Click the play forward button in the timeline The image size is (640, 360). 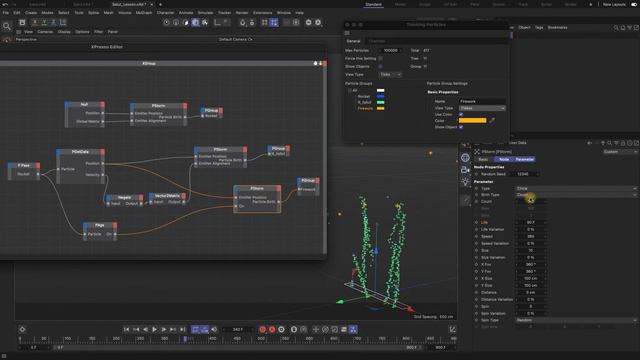point(155,329)
